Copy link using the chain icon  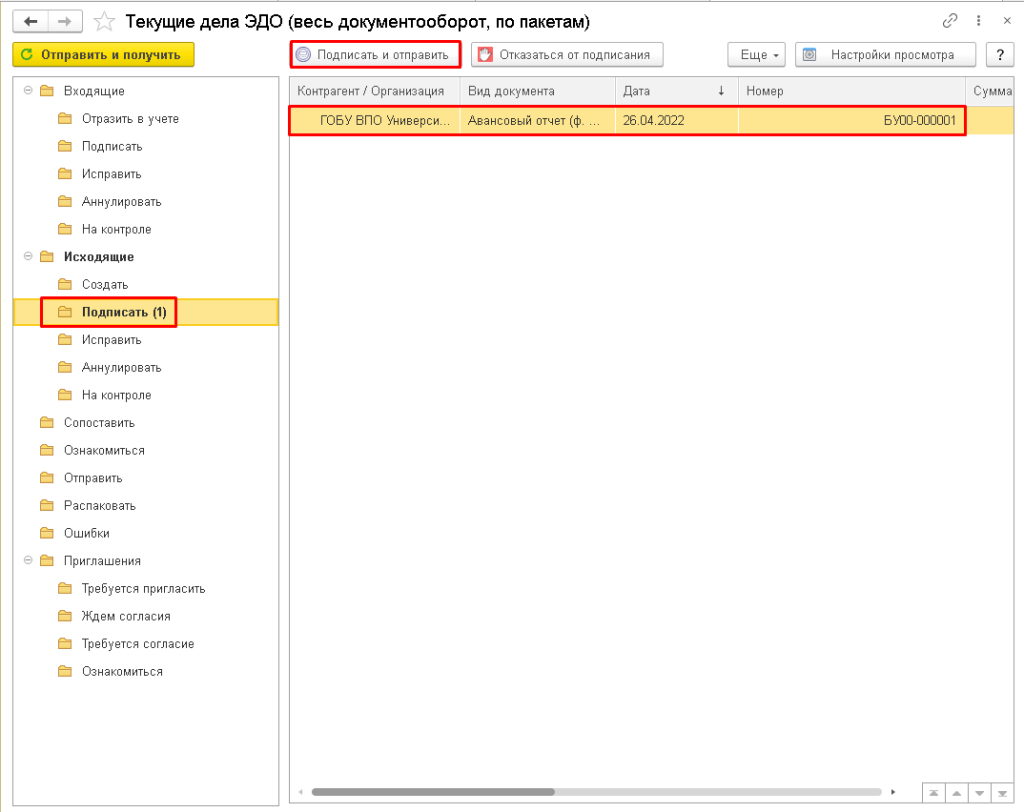point(950,21)
